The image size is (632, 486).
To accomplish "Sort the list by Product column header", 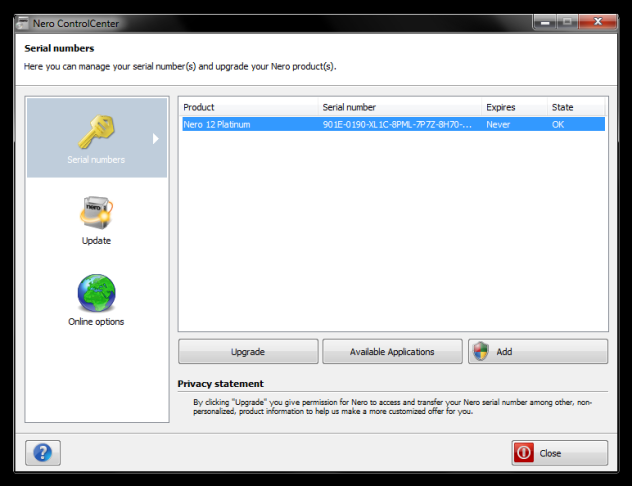I will tap(249, 107).
